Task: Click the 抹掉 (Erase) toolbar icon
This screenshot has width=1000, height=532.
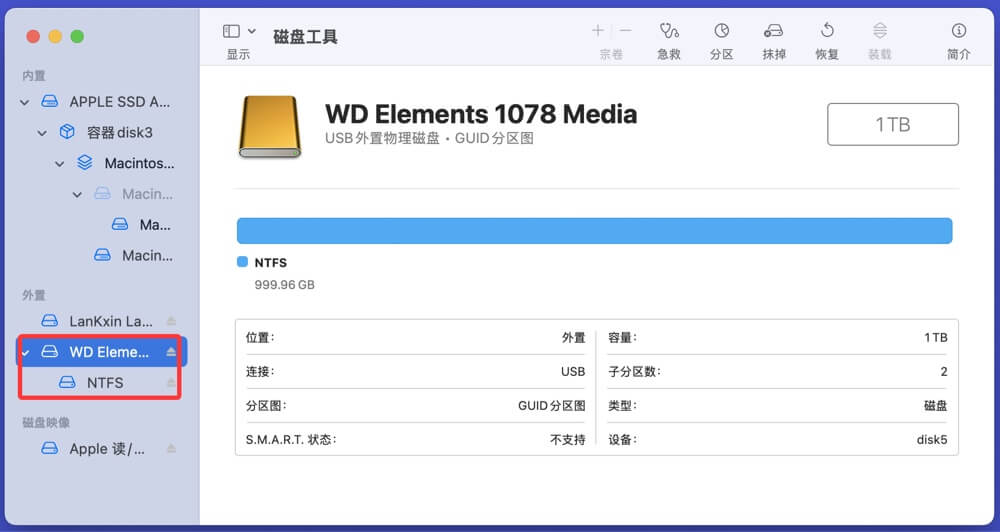Action: click(x=773, y=32)
